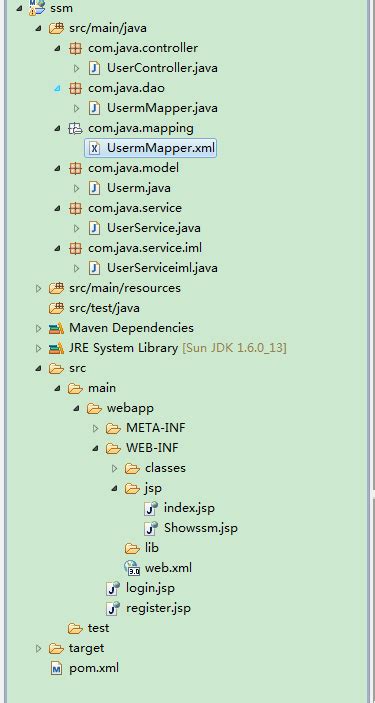Collapse the WEB-INF folder
375x703 pixels.
[96, 448]
